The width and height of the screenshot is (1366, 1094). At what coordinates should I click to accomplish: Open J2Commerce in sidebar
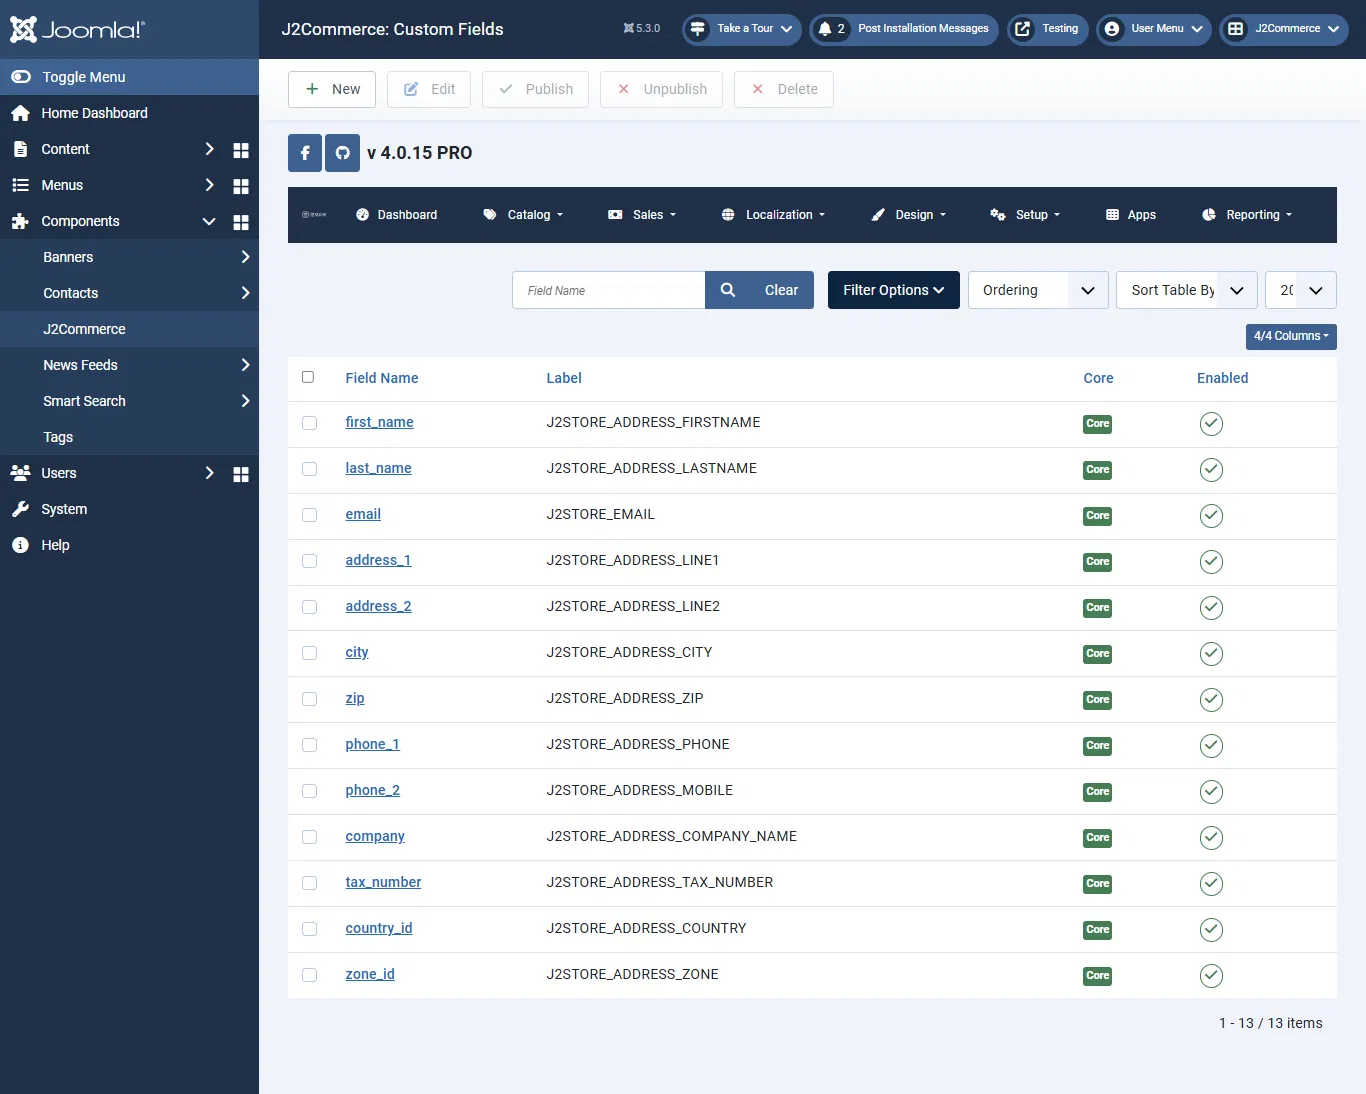[x=129, y=329]
